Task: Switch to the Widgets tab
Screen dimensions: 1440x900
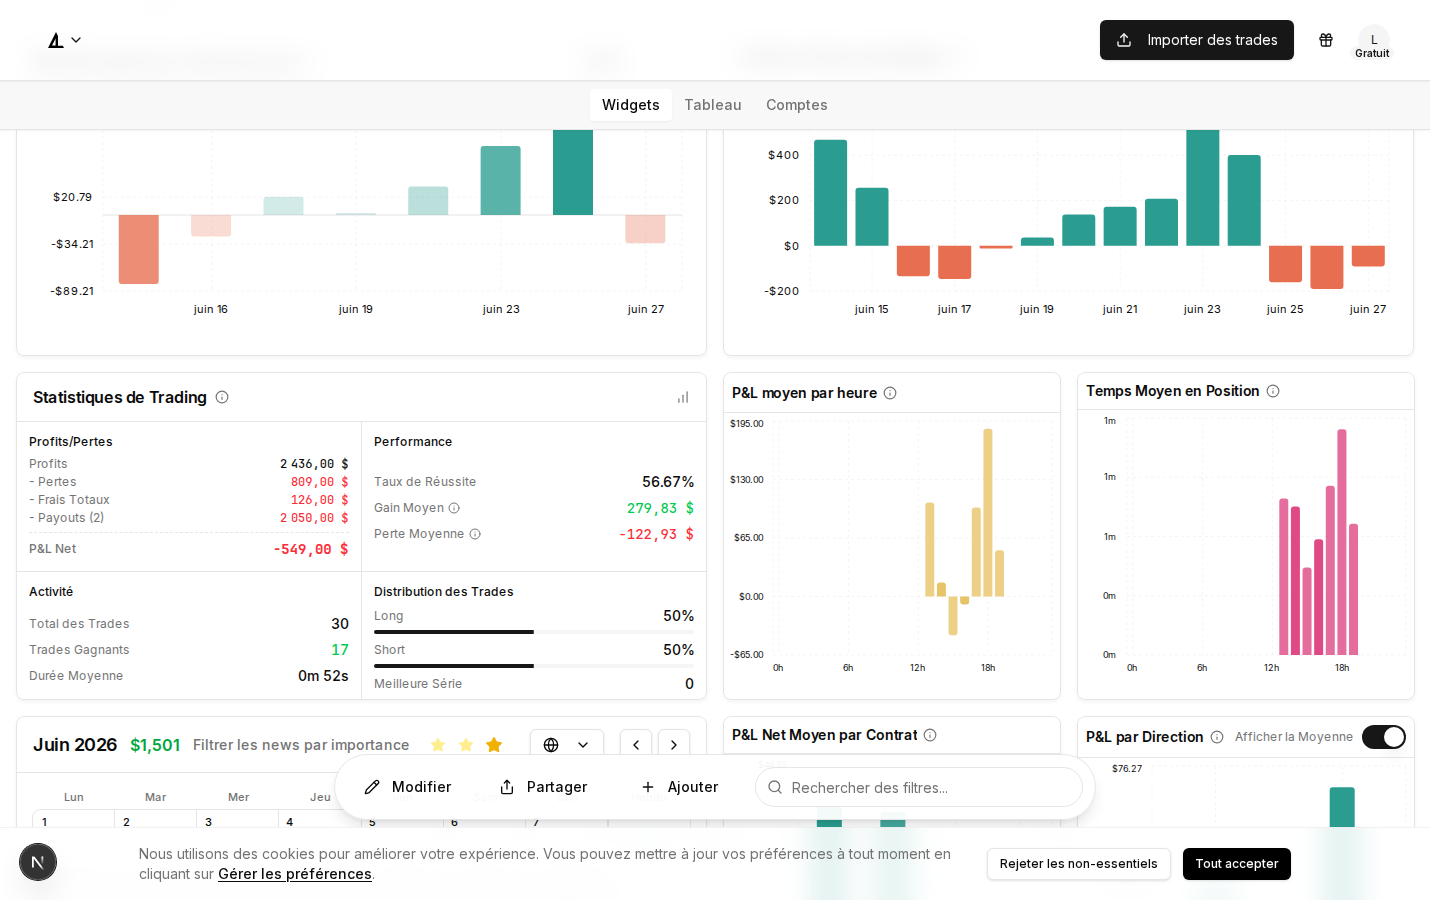Action: pos(630,105)
